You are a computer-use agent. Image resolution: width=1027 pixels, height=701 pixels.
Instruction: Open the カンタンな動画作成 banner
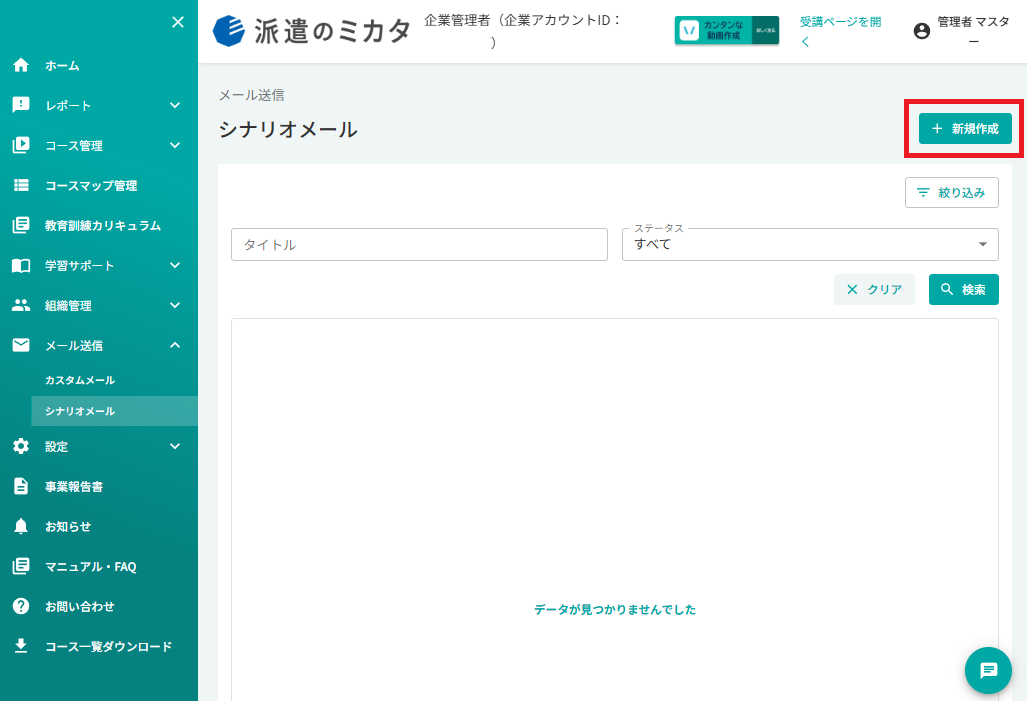[x=726, y=30]
